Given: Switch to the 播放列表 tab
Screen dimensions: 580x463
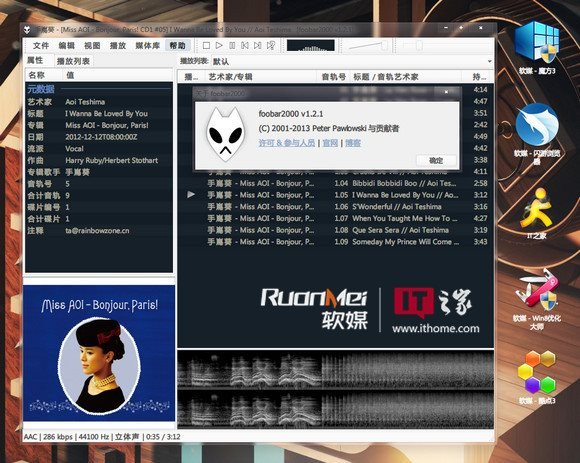Looking at the screenshot, I should click(73, 61).
